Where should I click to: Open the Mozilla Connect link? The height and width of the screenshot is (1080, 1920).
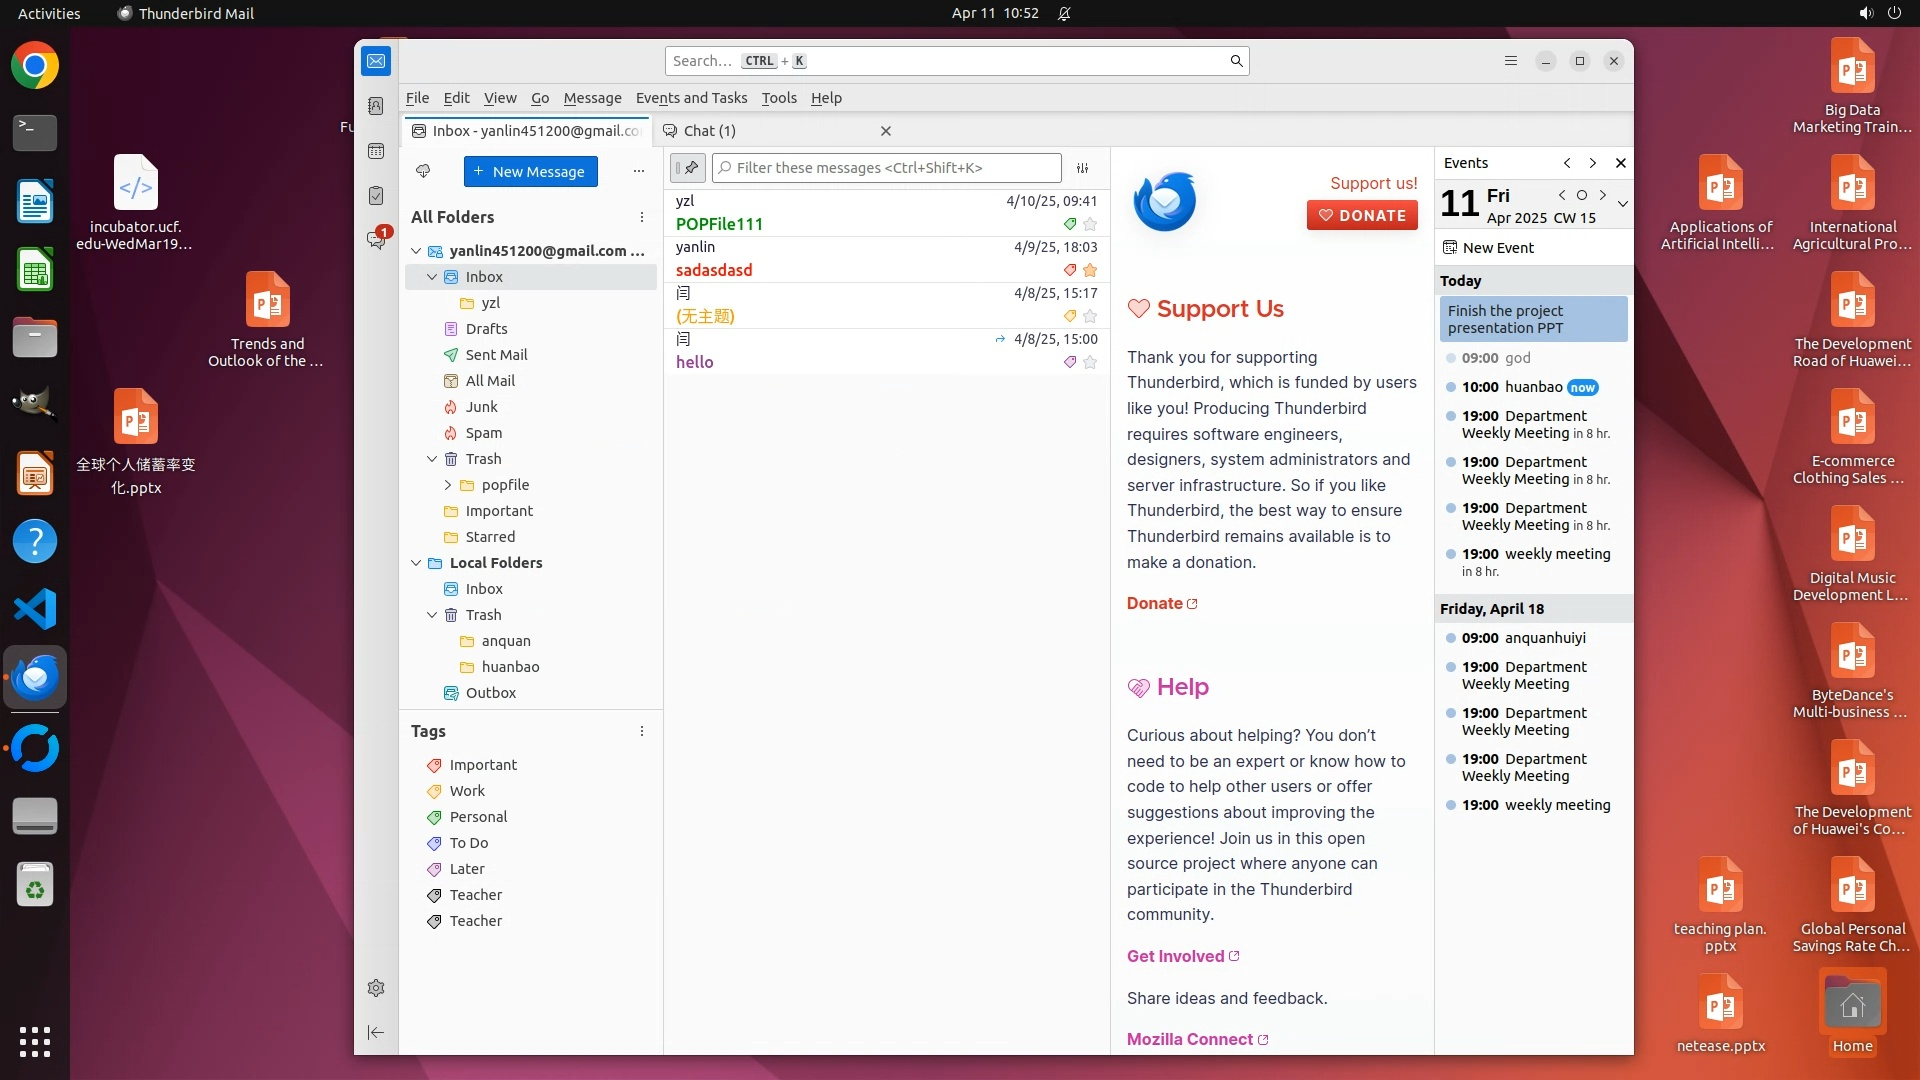coord(1190,1039)
